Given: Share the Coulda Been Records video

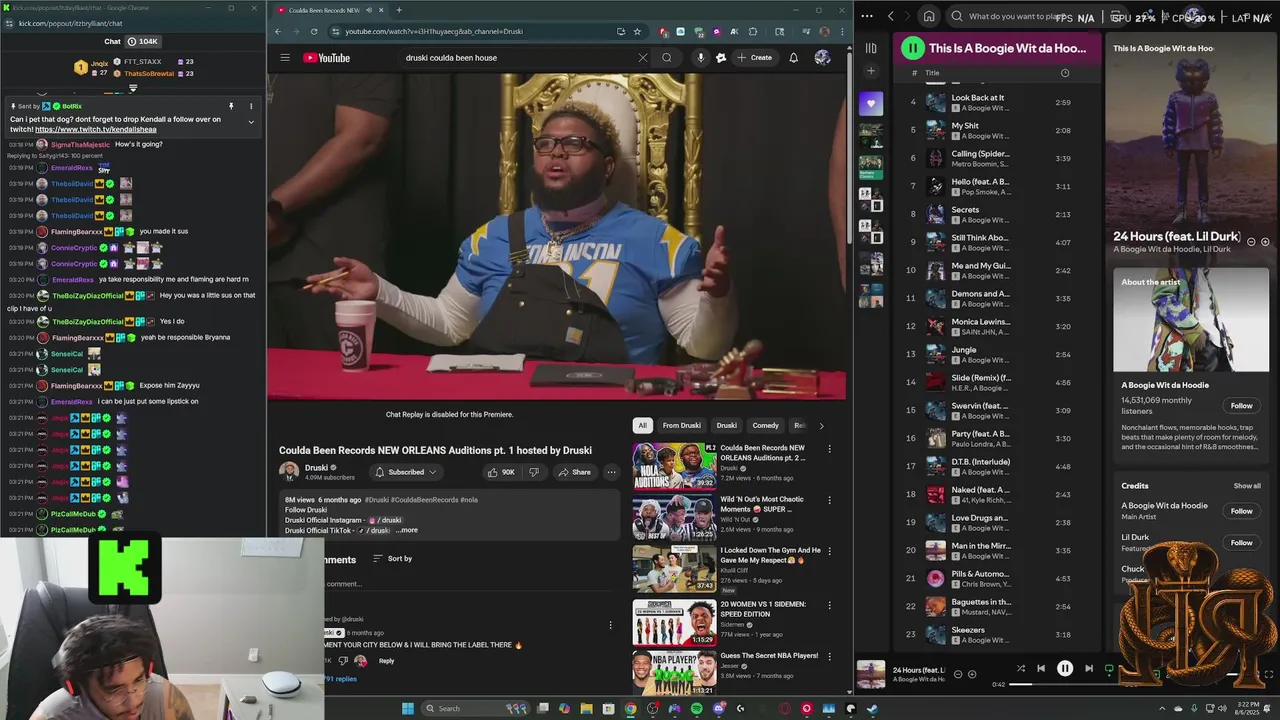Looking at the screenshot, I should pos(575,472).
